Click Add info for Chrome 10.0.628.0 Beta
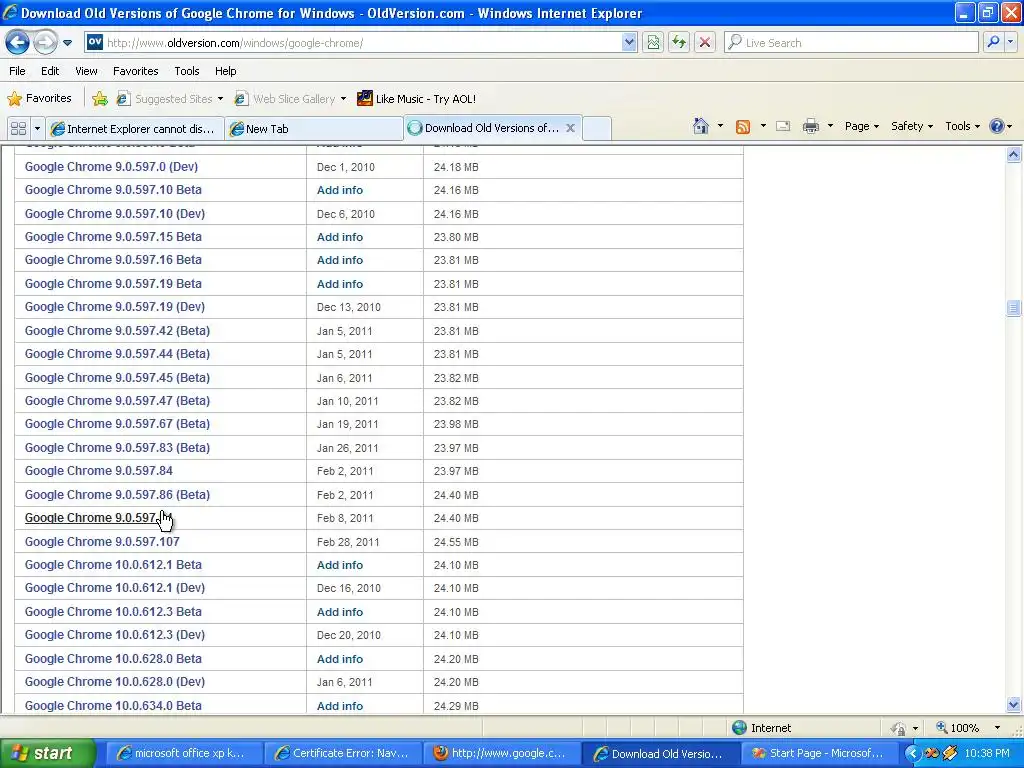Viewport: 1024px width, 768px height. [340, 659]
